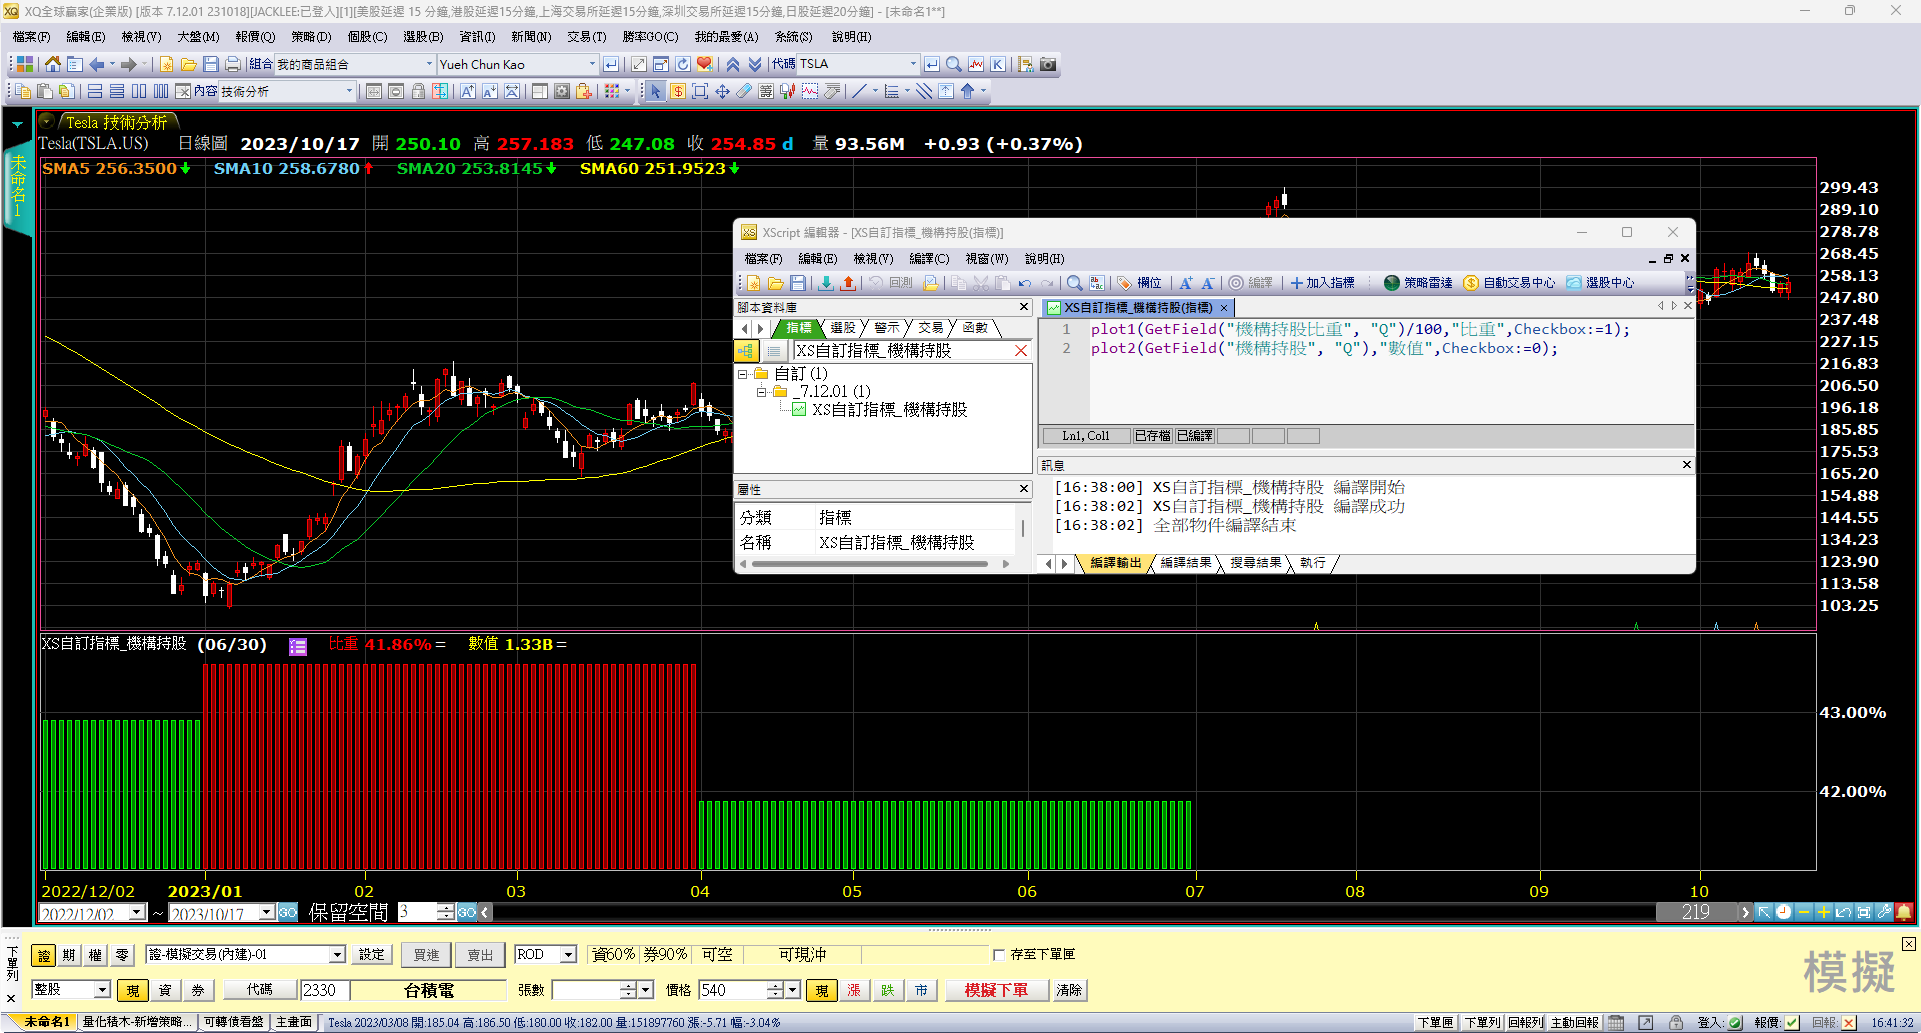Click the save icon in XScript editor
Viewport: 1921px width, 1033px height.
(797, 283)
